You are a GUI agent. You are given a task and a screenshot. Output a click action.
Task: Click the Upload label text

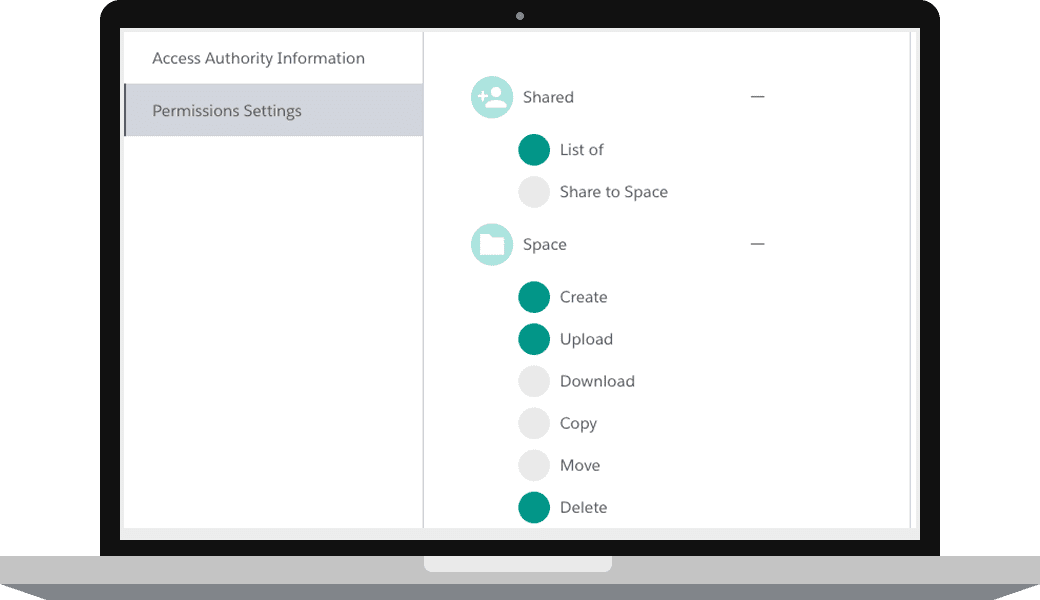coord(586,339)
